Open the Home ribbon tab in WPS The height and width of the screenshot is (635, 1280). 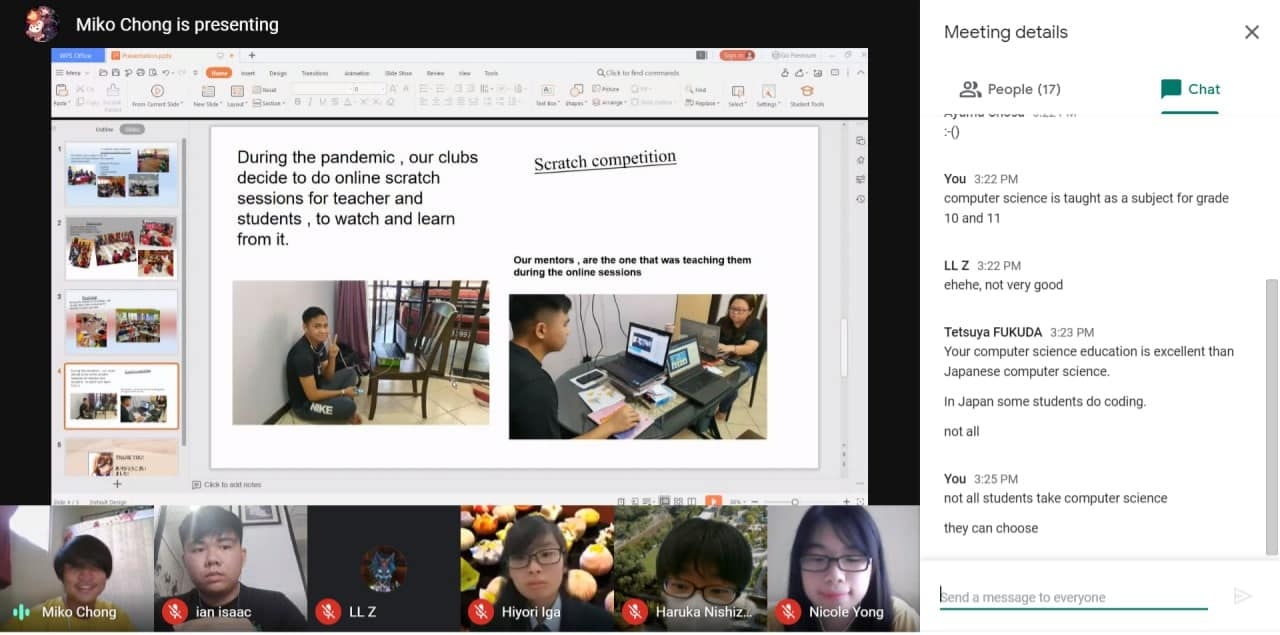click(219, 73)
